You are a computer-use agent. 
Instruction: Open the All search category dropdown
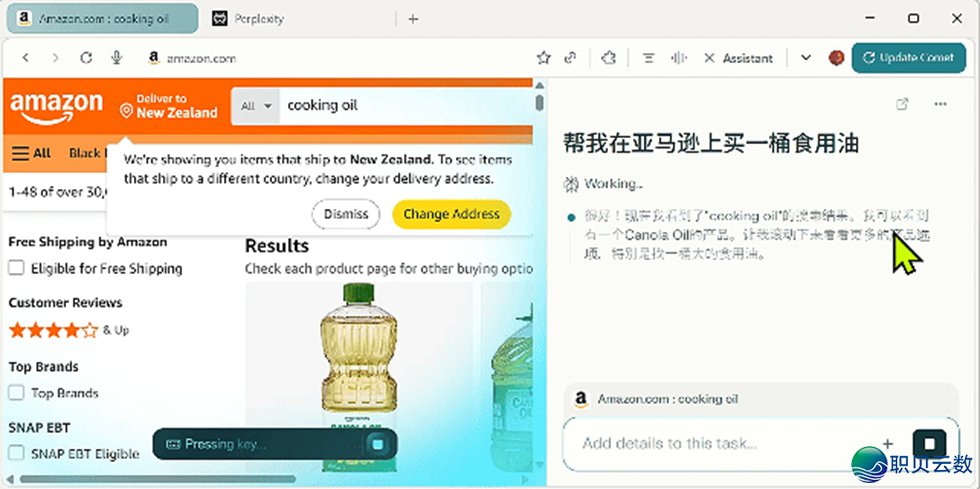256,106
